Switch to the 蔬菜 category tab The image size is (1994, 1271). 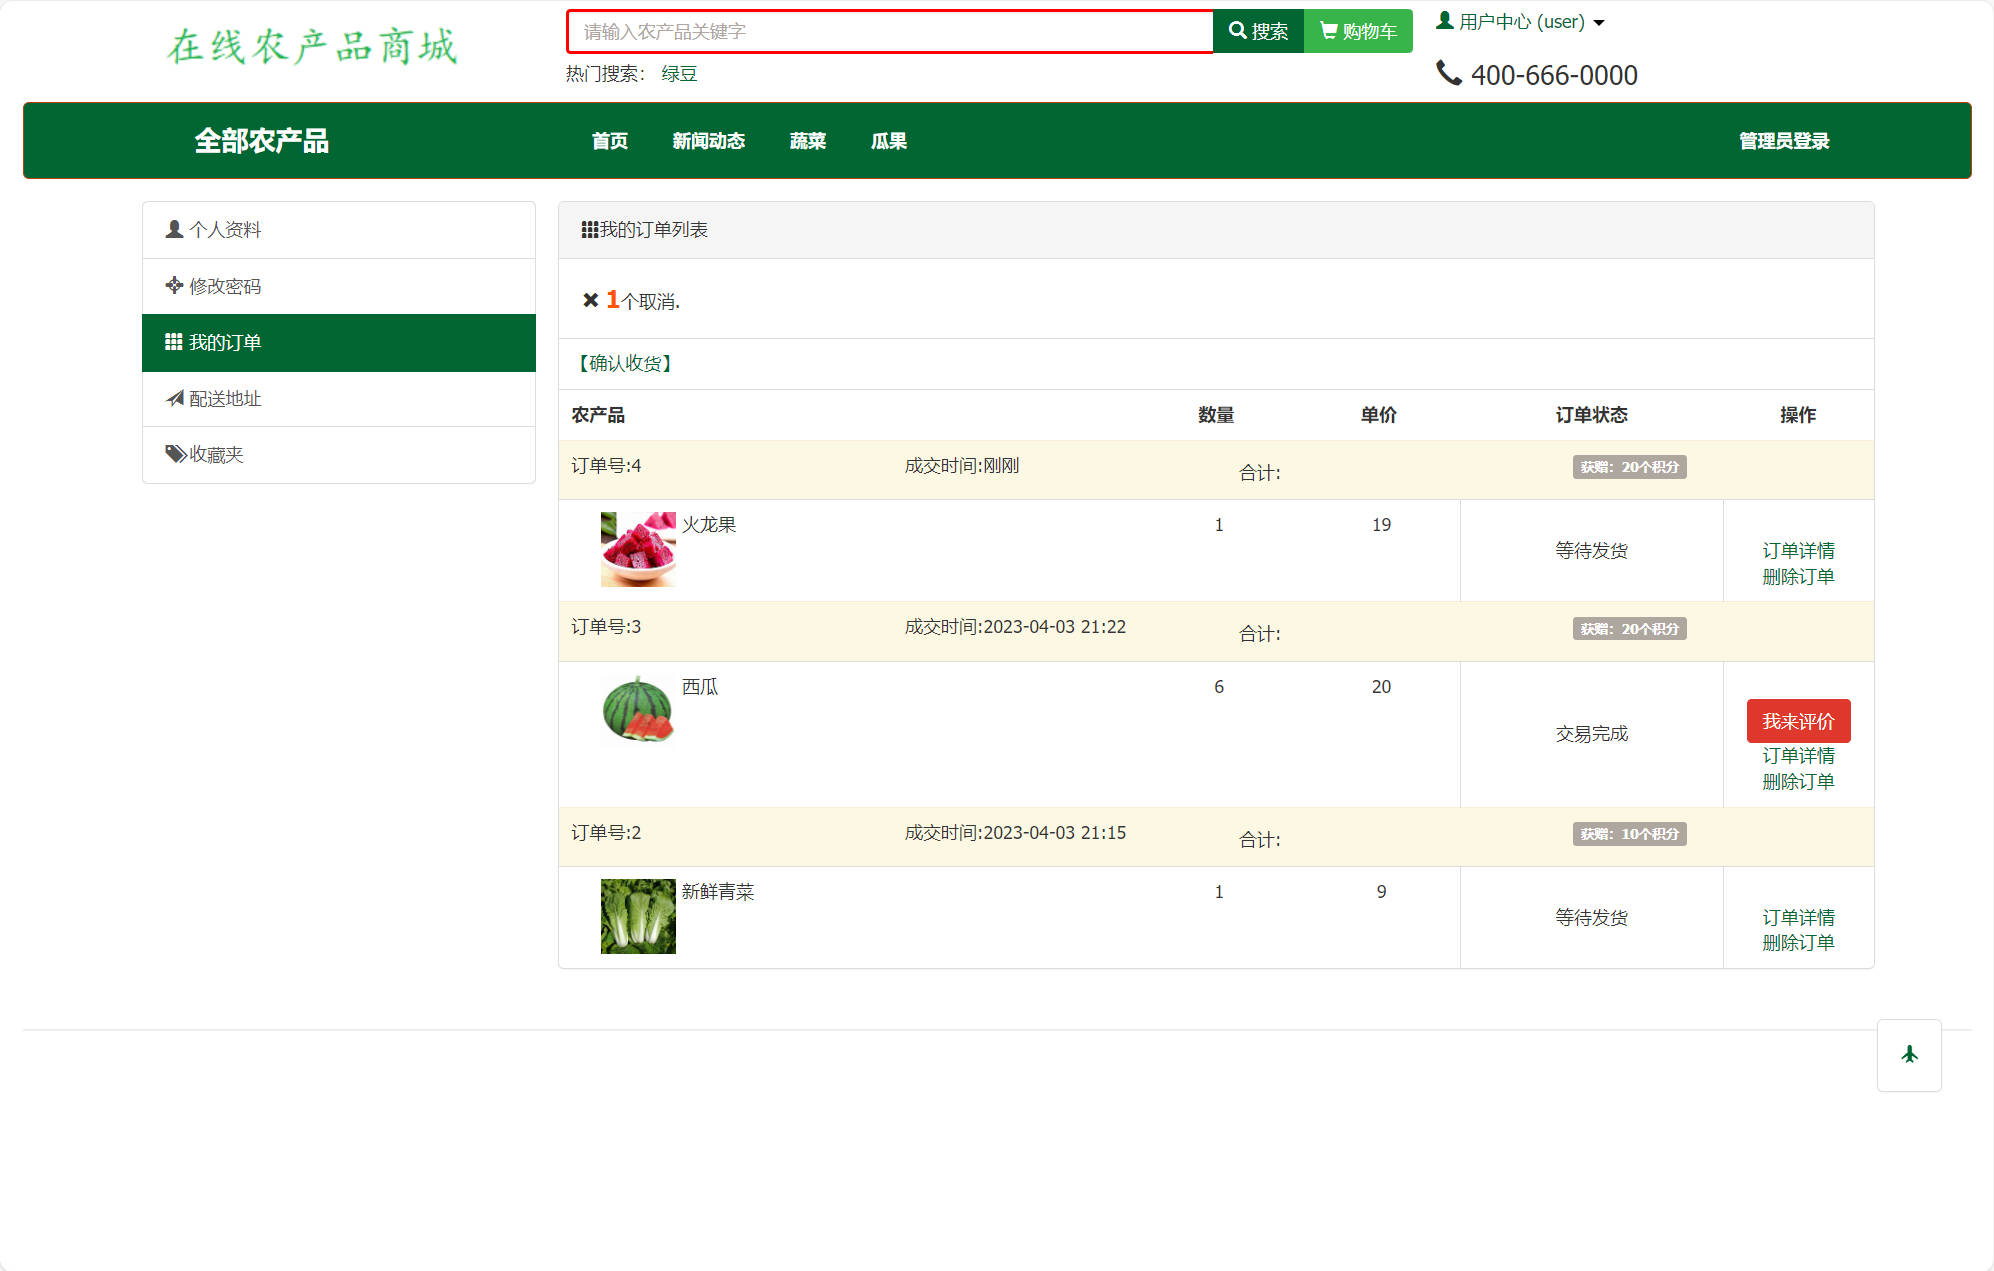pos(807,141)
